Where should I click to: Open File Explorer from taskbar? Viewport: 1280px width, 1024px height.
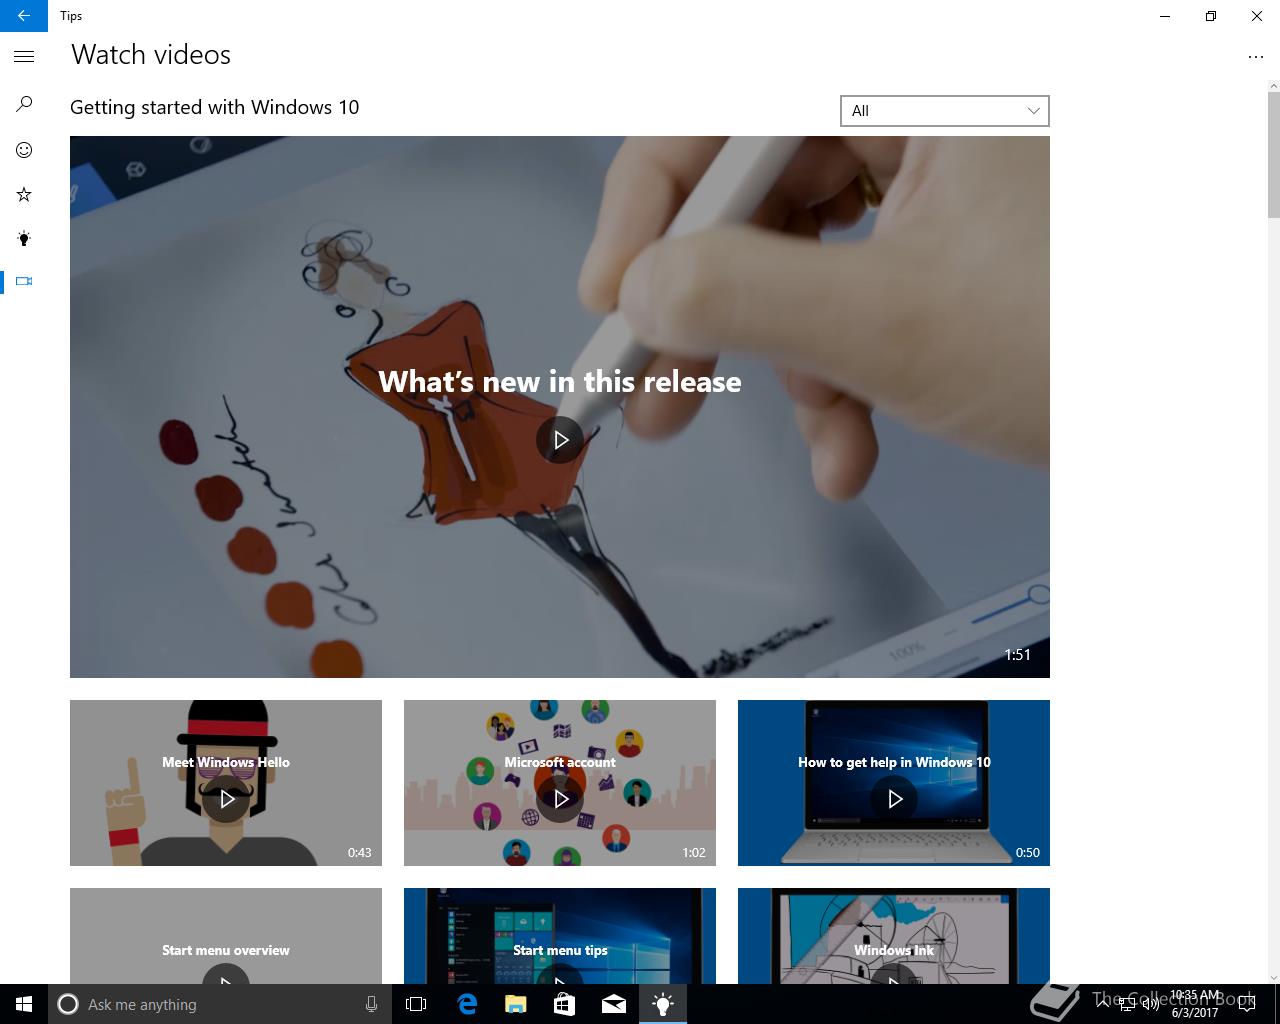[x=516, y=1004]
